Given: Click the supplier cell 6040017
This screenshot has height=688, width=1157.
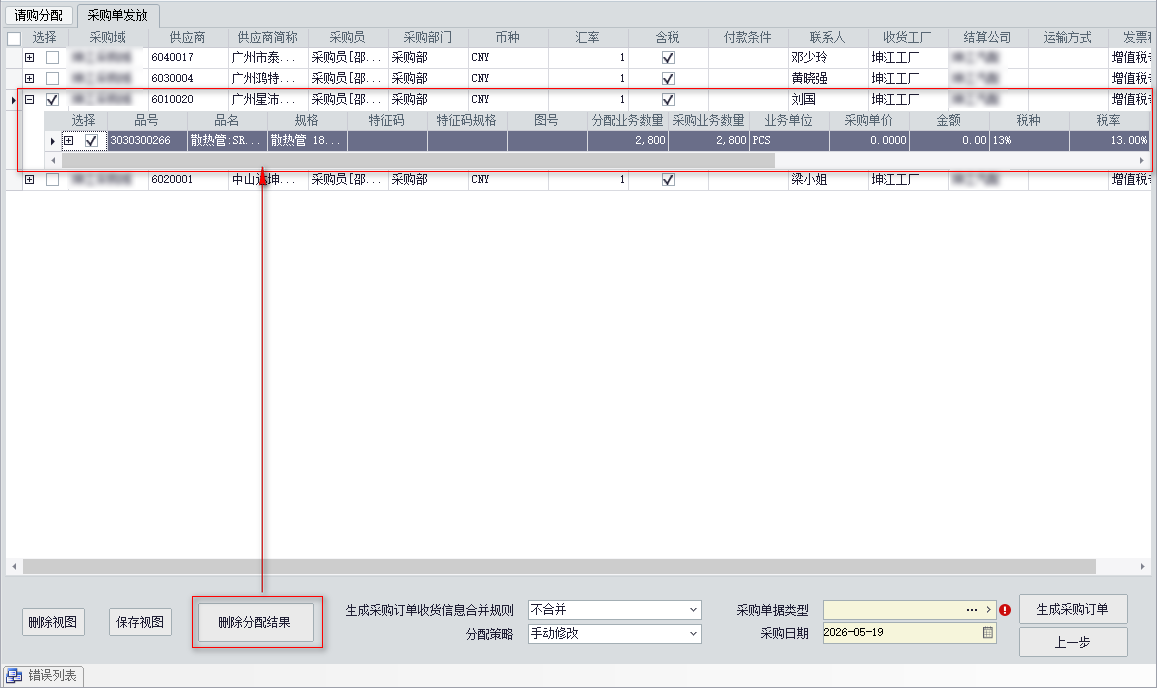Looking at the screenshot, I should point(187,58).
